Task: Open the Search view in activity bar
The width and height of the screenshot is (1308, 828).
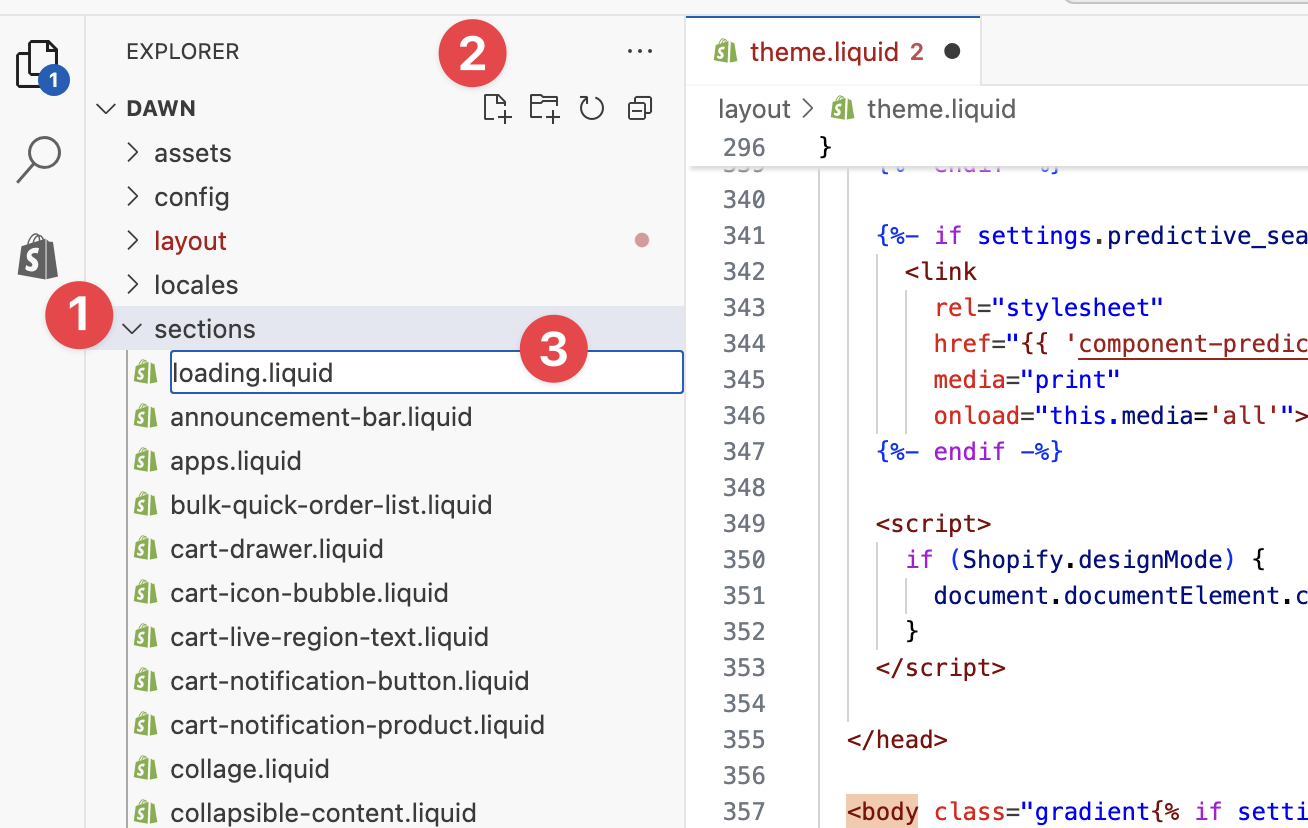Action: point(39,160)
